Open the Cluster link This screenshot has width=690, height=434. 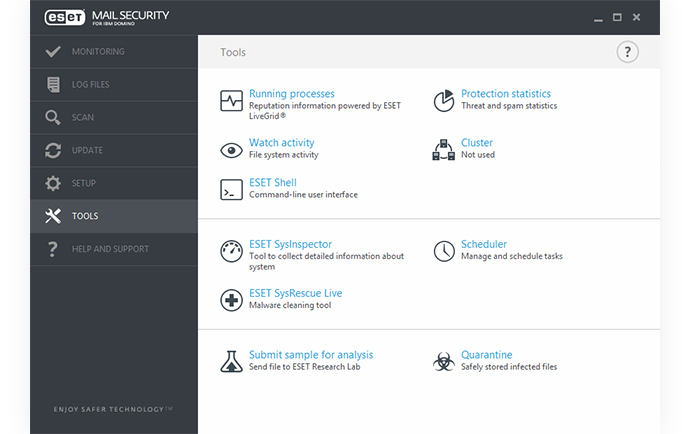[x=477, y=143]
